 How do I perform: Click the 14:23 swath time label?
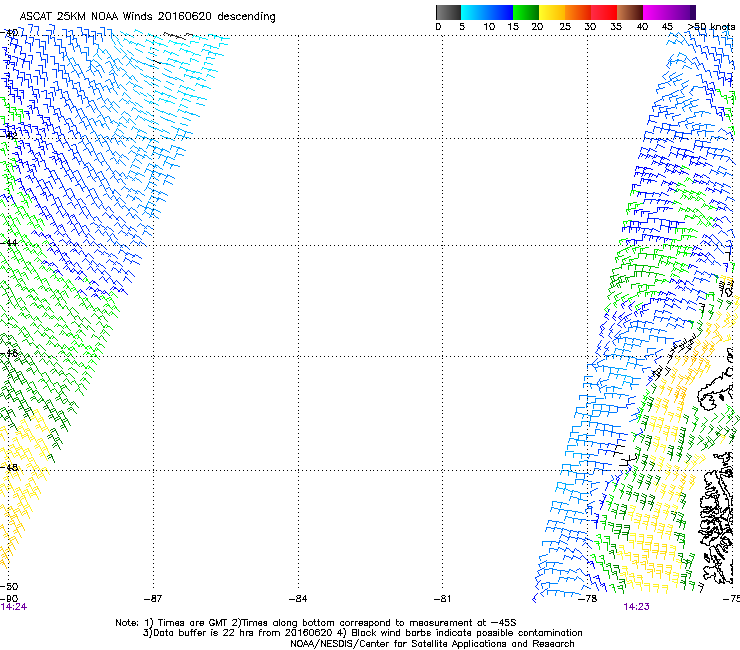(x=636, y=607)
